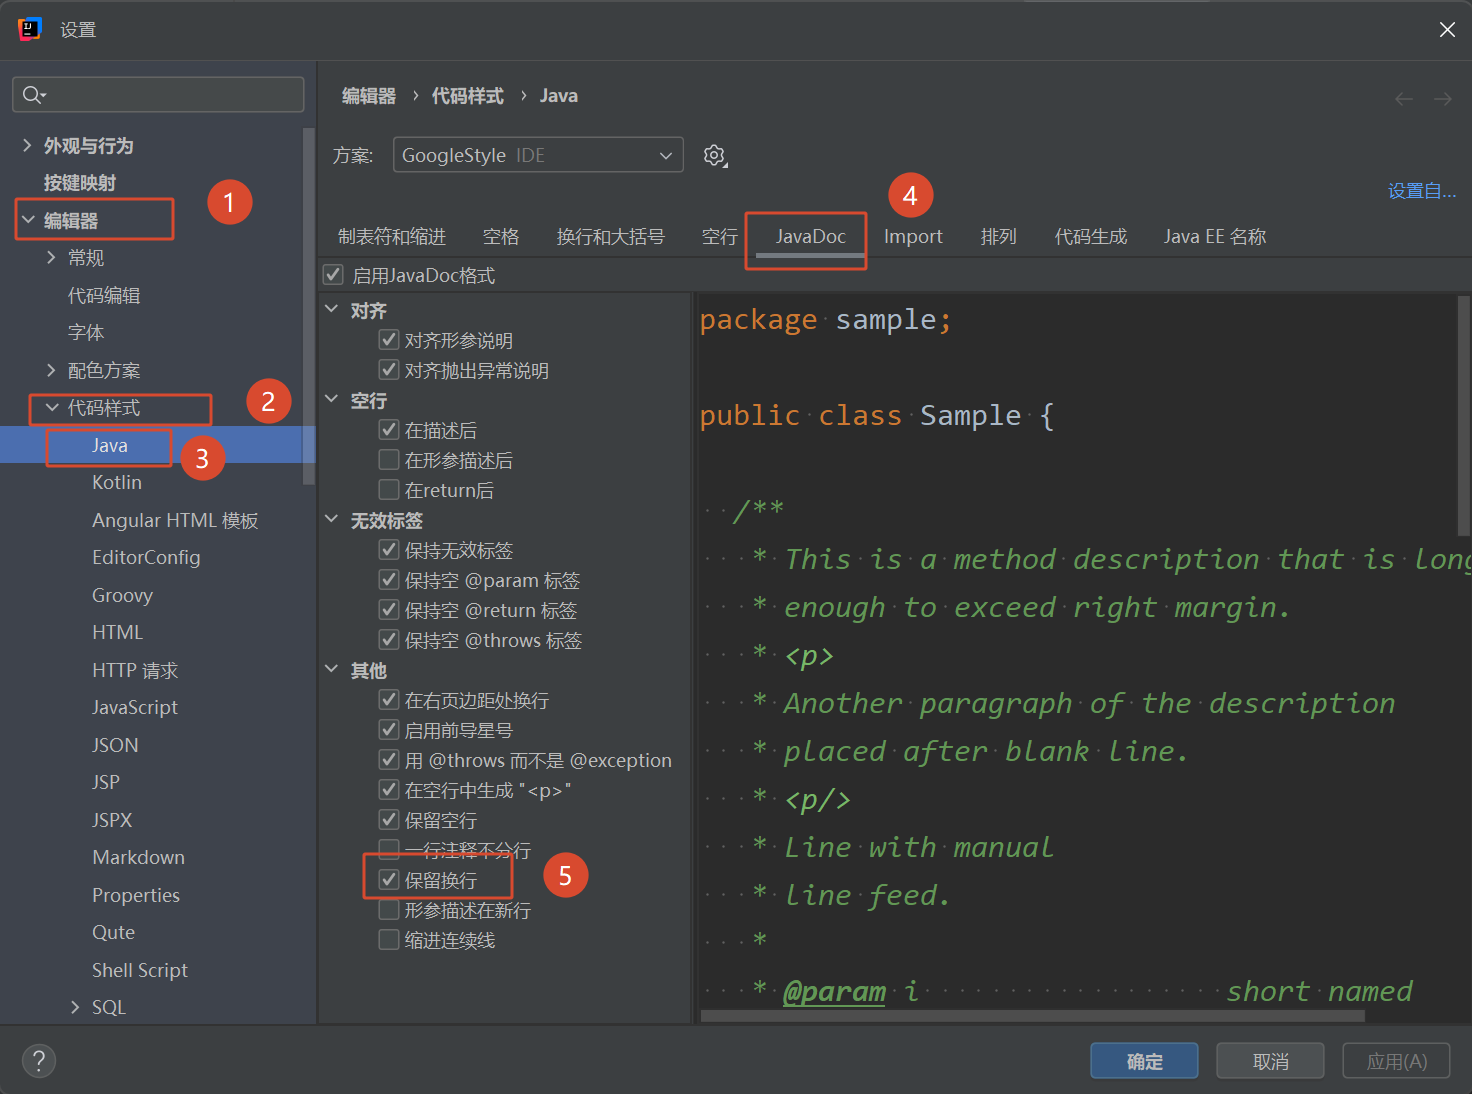The image size is (1472, 1094).
Task: Go back with the left arrow icon
Action: click(x=1404, y=98)
